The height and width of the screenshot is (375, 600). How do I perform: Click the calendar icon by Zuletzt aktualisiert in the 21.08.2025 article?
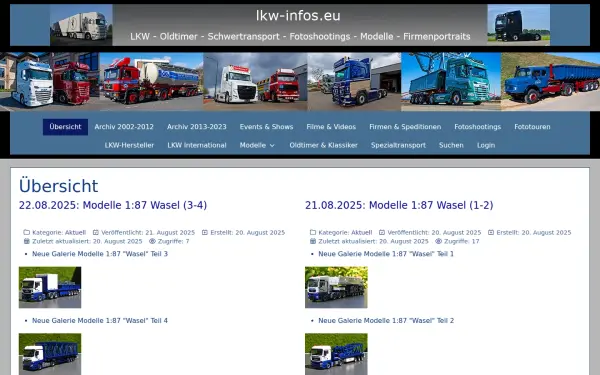tap(313, 241)
